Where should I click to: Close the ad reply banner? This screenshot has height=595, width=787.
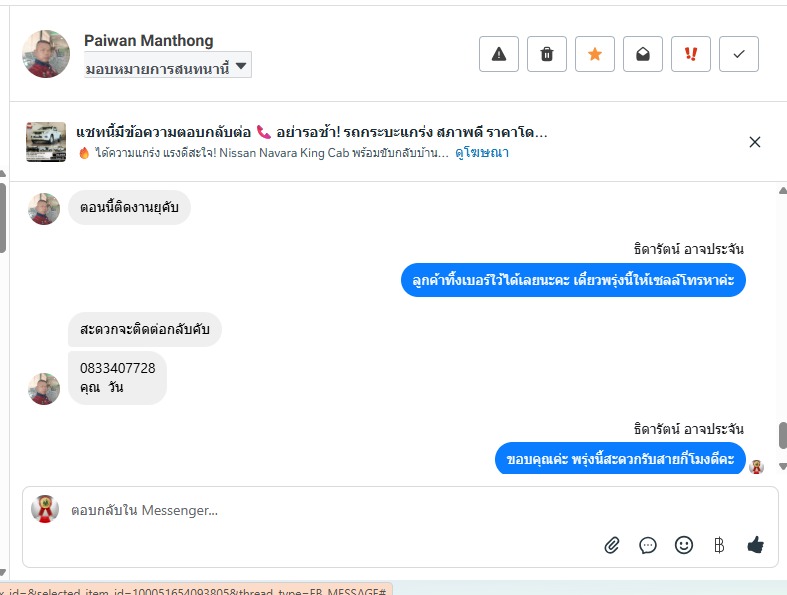(754, 142)
